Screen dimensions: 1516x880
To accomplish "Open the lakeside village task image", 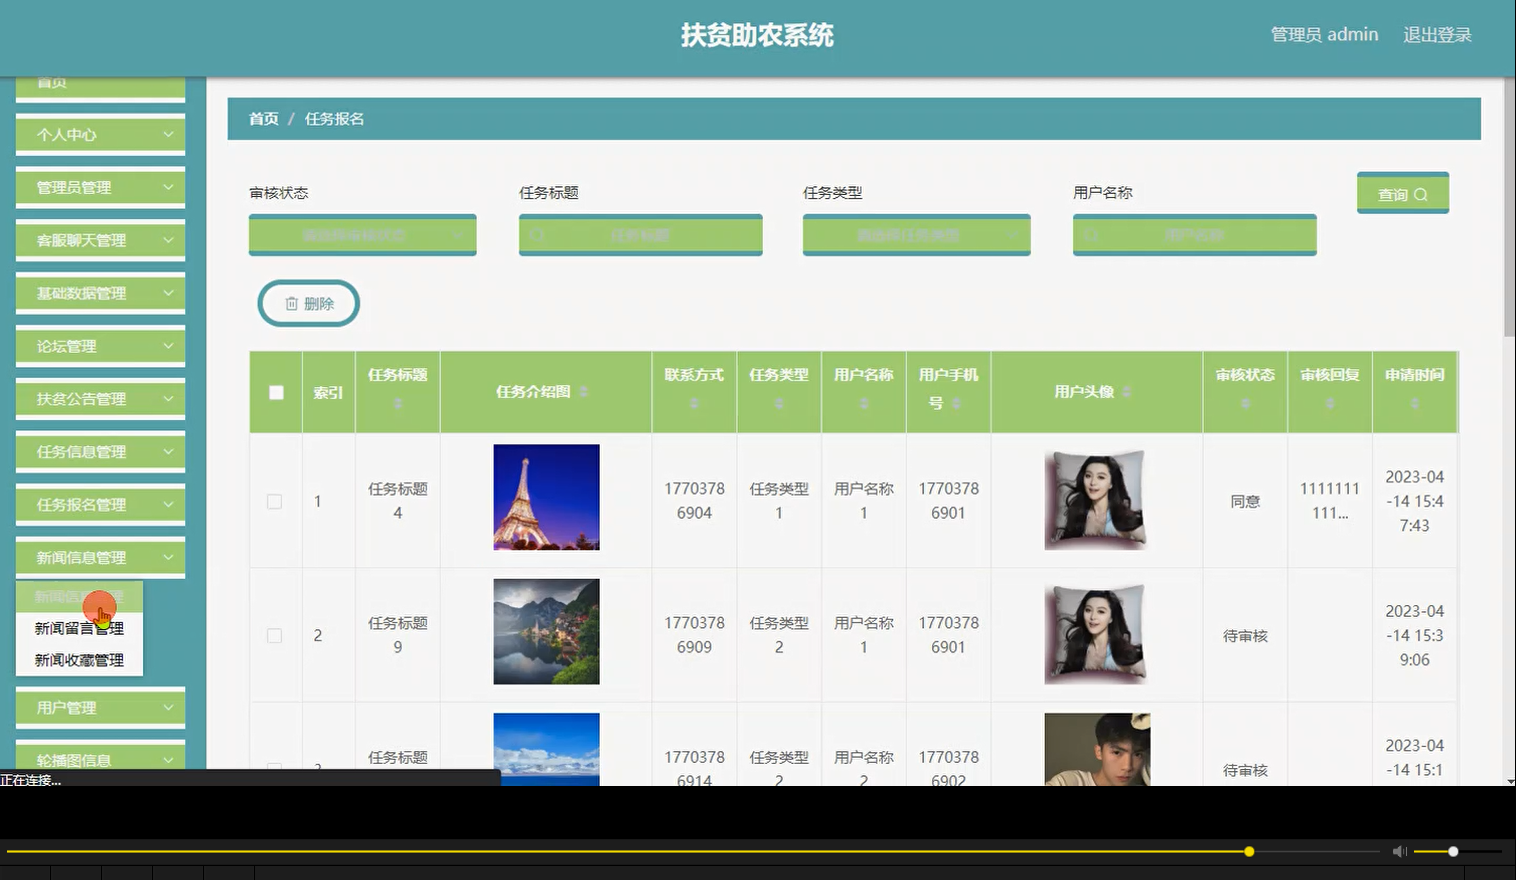I will 546,631.
